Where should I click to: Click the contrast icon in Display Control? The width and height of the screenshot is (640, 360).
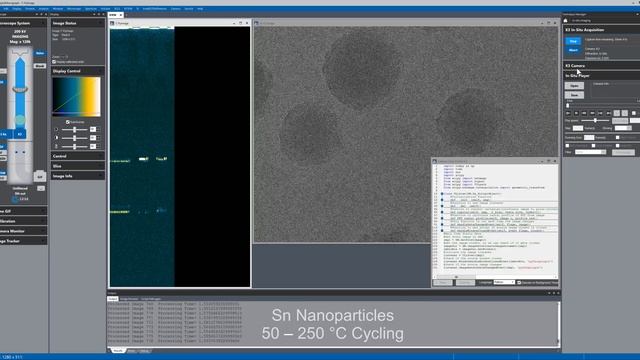tap(56, 138)
